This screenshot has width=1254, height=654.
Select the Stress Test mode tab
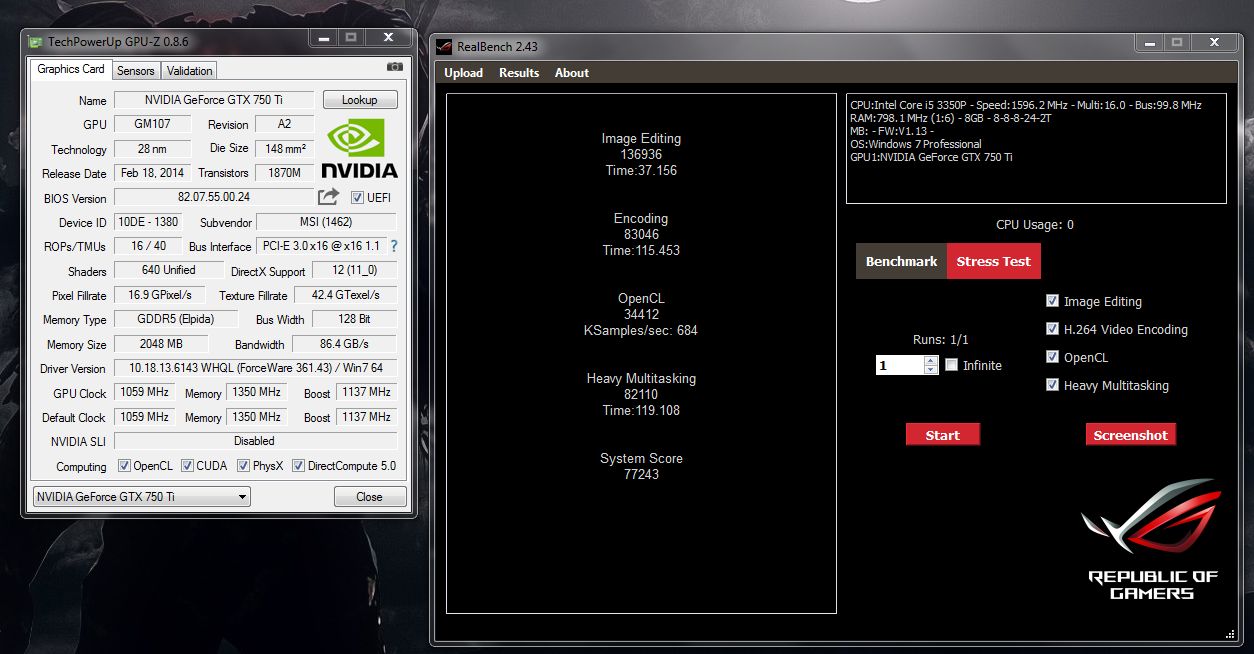[993, 261]
